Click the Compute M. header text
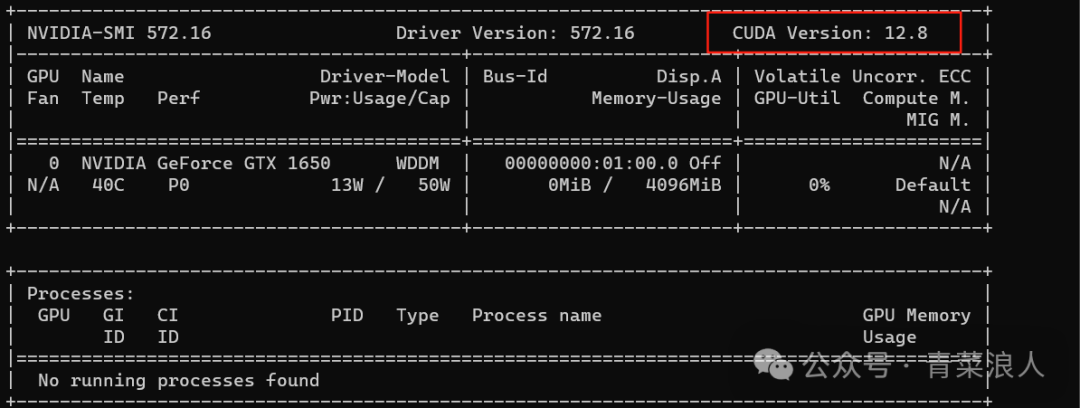 pyautogui.click(x=917, y=98)
